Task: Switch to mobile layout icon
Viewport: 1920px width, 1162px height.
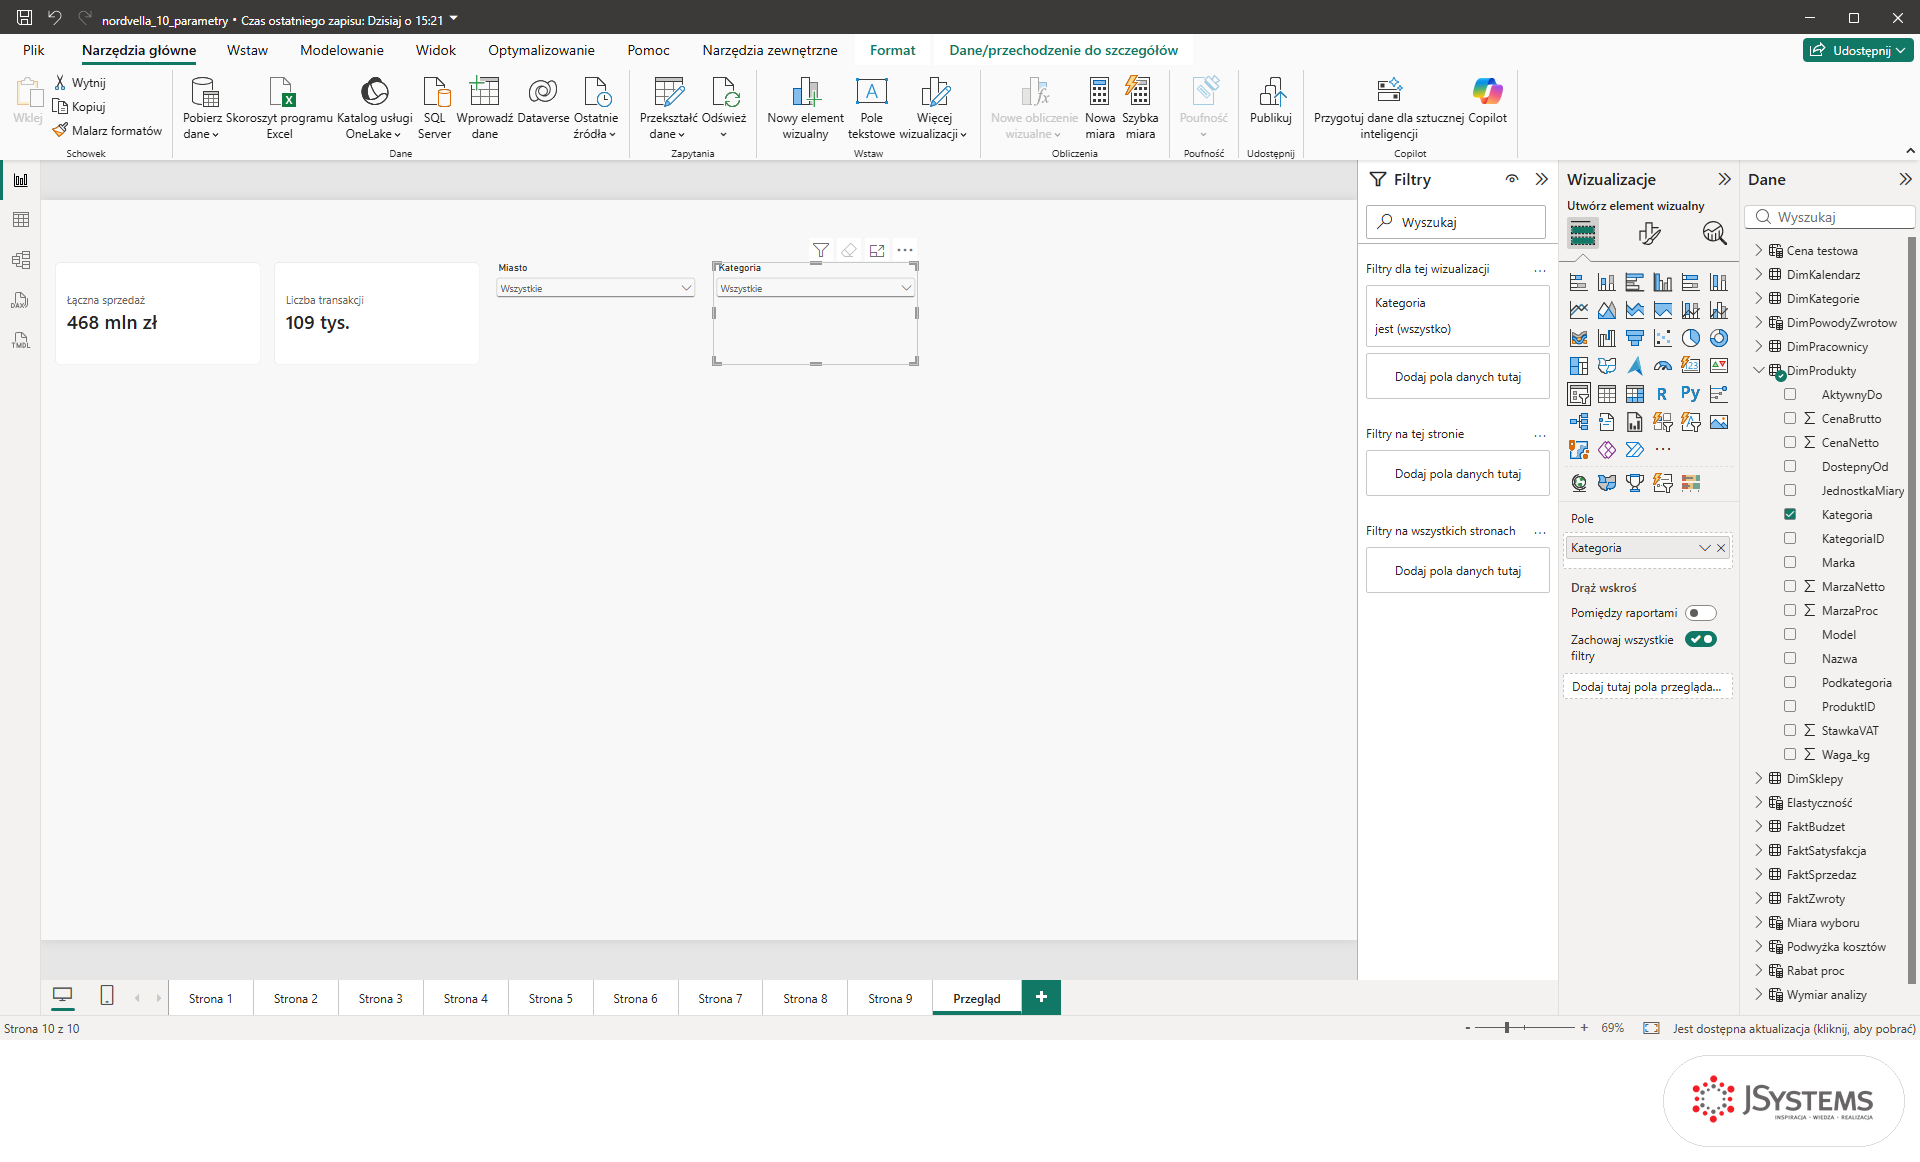Action: click(x=107, y=995)
